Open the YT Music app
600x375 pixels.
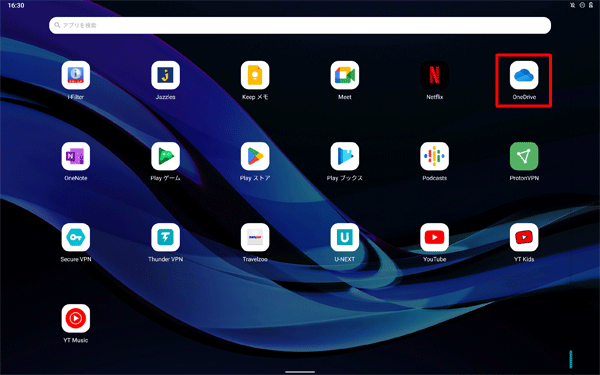tap(76, 318)
